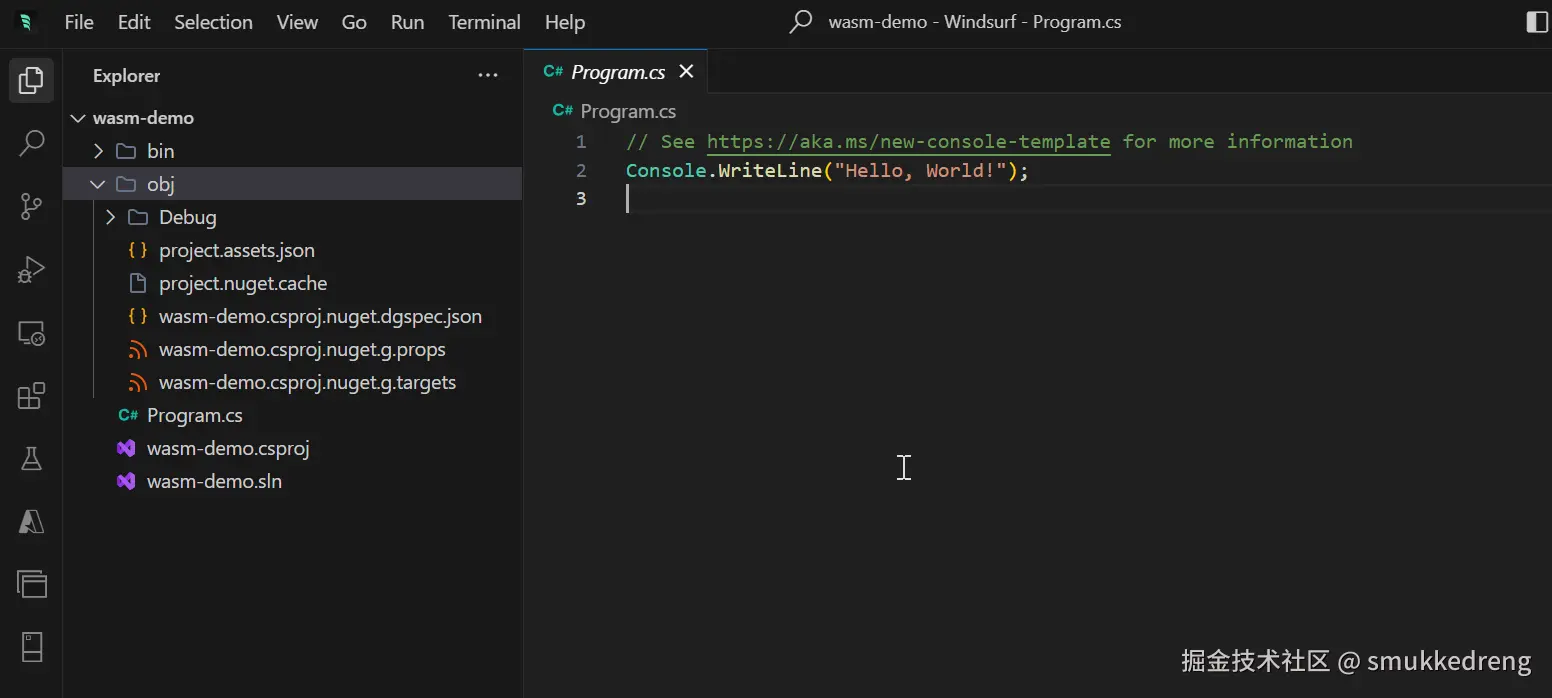Open the Go menu
The width and height of the screenshot is (1552, 698).
354,22
